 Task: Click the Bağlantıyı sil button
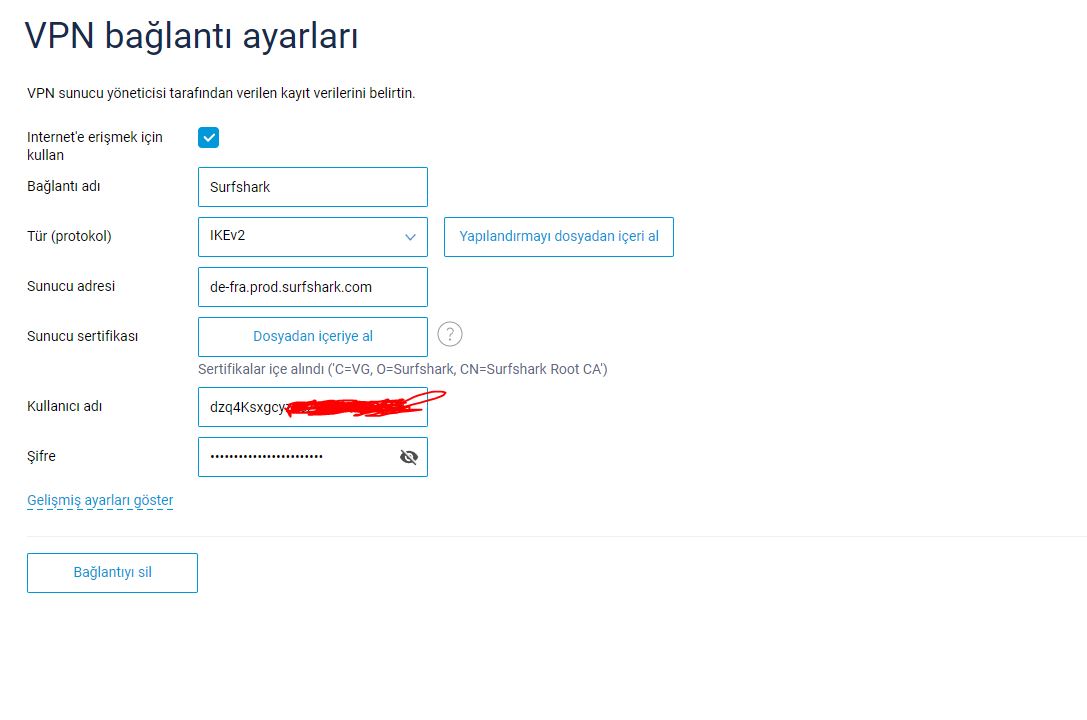pos(112,573)
